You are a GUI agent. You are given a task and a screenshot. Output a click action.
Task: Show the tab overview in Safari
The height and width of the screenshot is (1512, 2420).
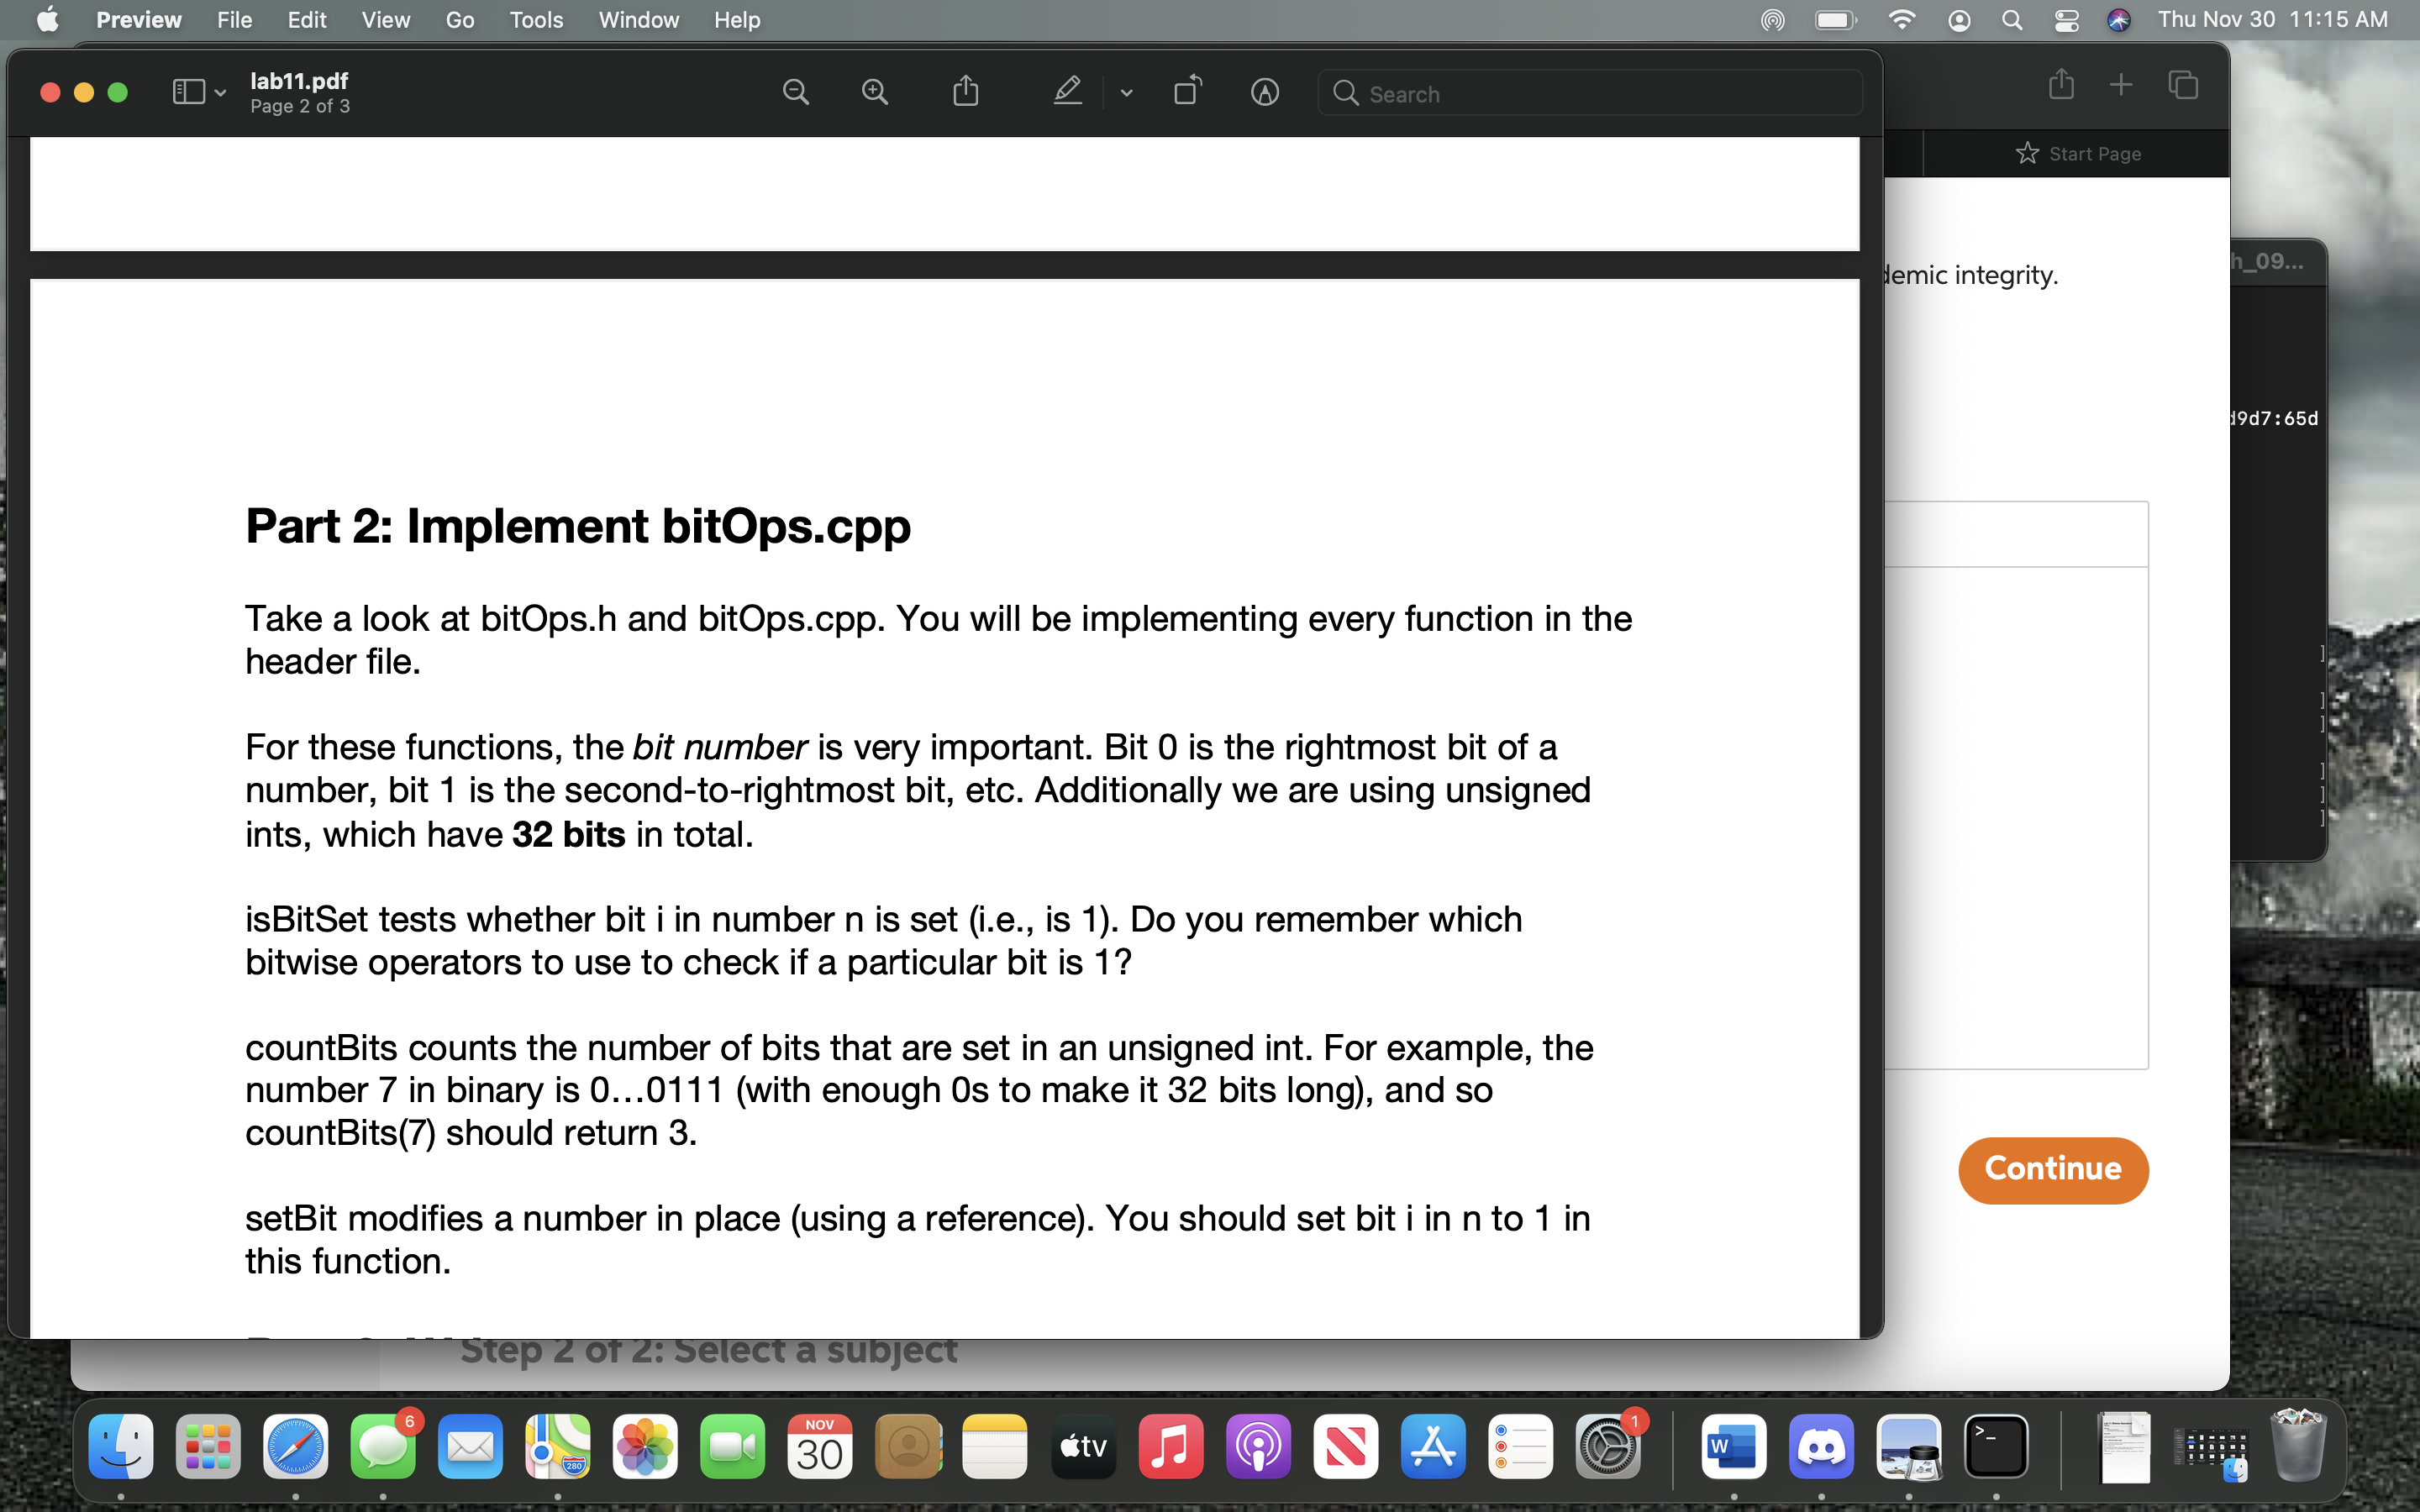(x=2183, y=85)
